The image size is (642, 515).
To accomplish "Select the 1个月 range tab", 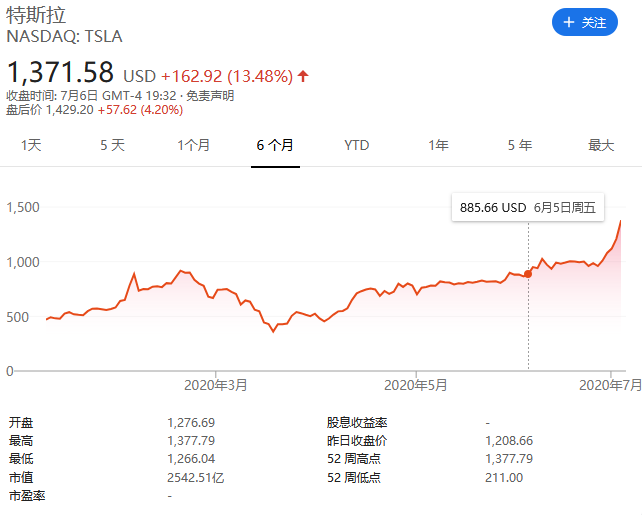I will tap(194, 145).
